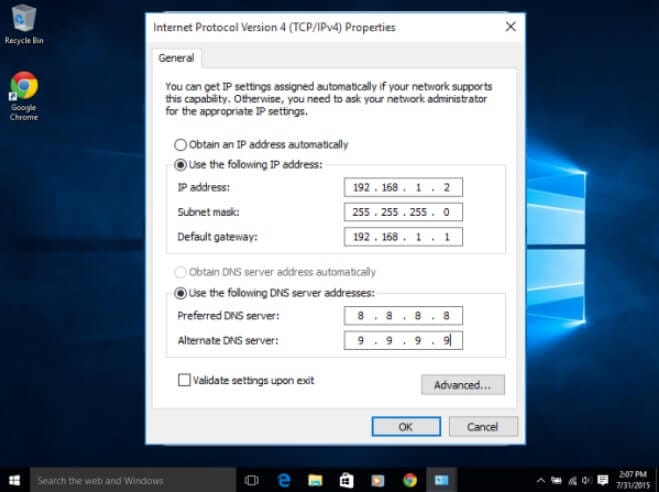Click the Advanced... button

463,385
